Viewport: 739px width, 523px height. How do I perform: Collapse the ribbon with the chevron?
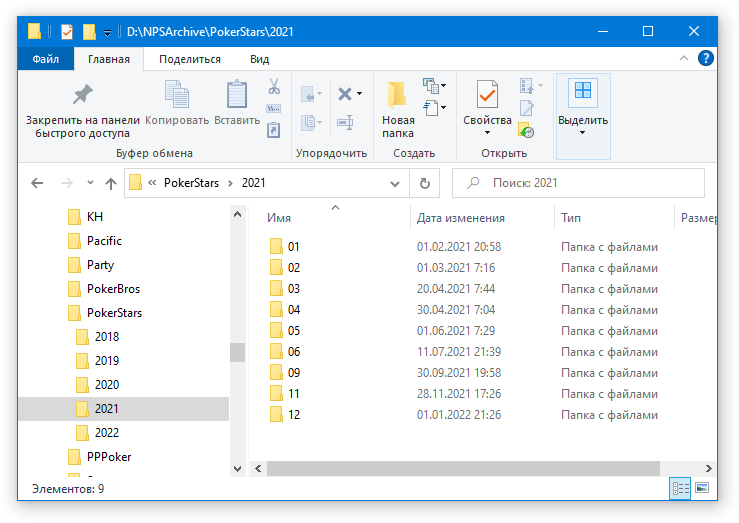[683, 58]
